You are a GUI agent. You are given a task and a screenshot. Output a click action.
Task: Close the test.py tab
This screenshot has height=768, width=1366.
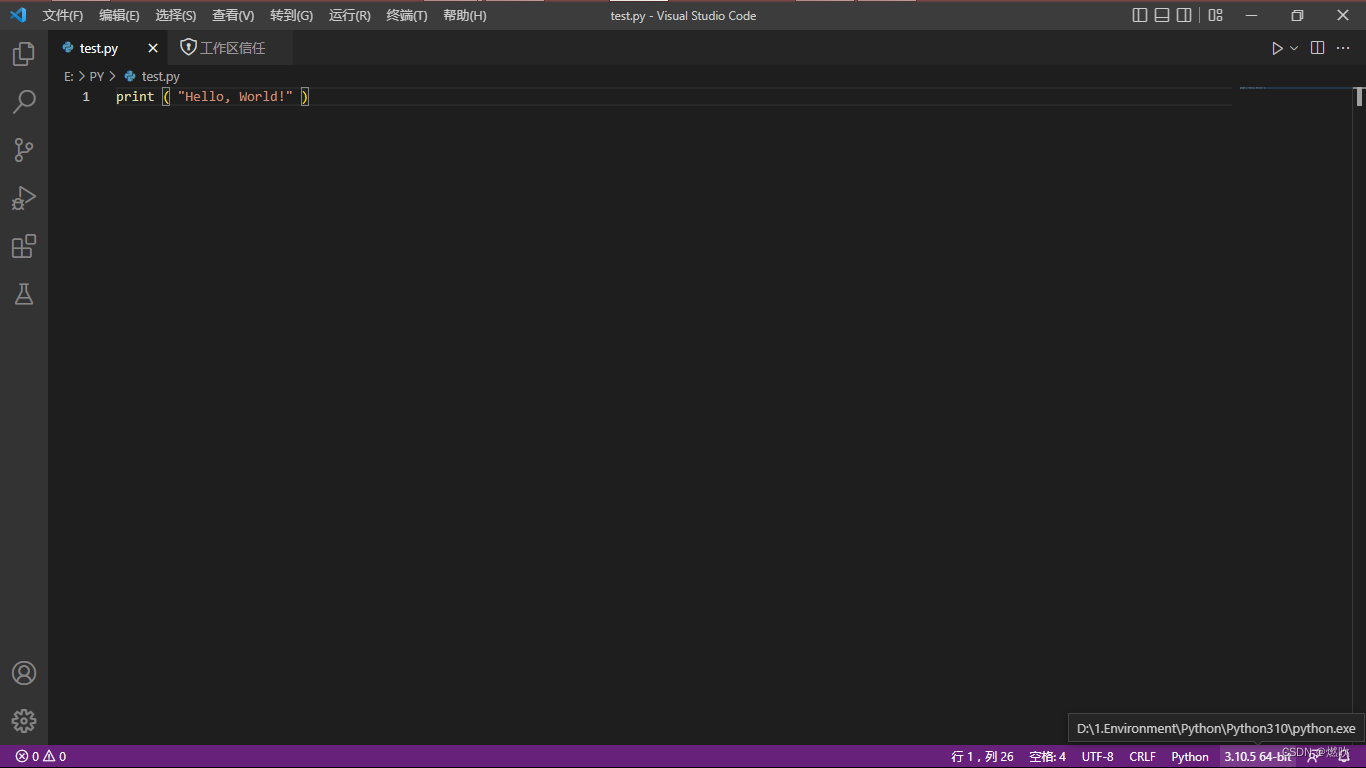153,48
